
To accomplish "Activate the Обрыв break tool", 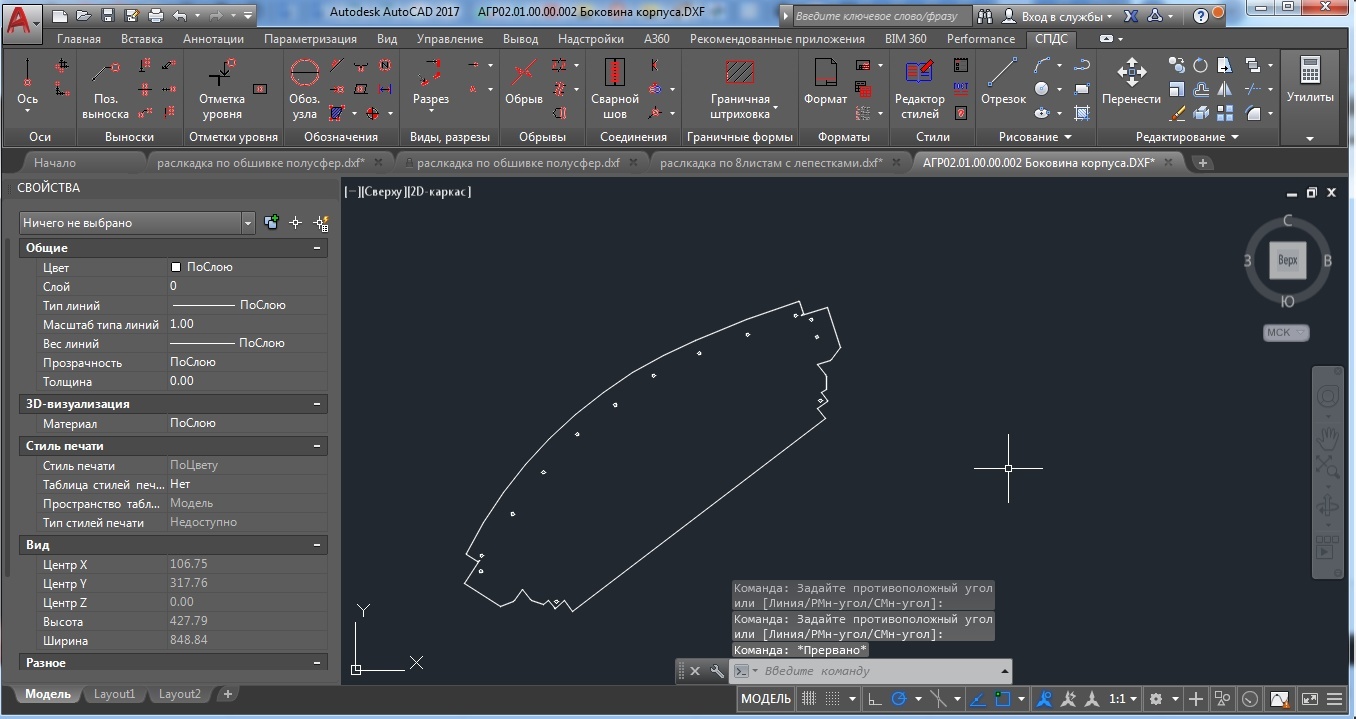I will pos(523,84).
